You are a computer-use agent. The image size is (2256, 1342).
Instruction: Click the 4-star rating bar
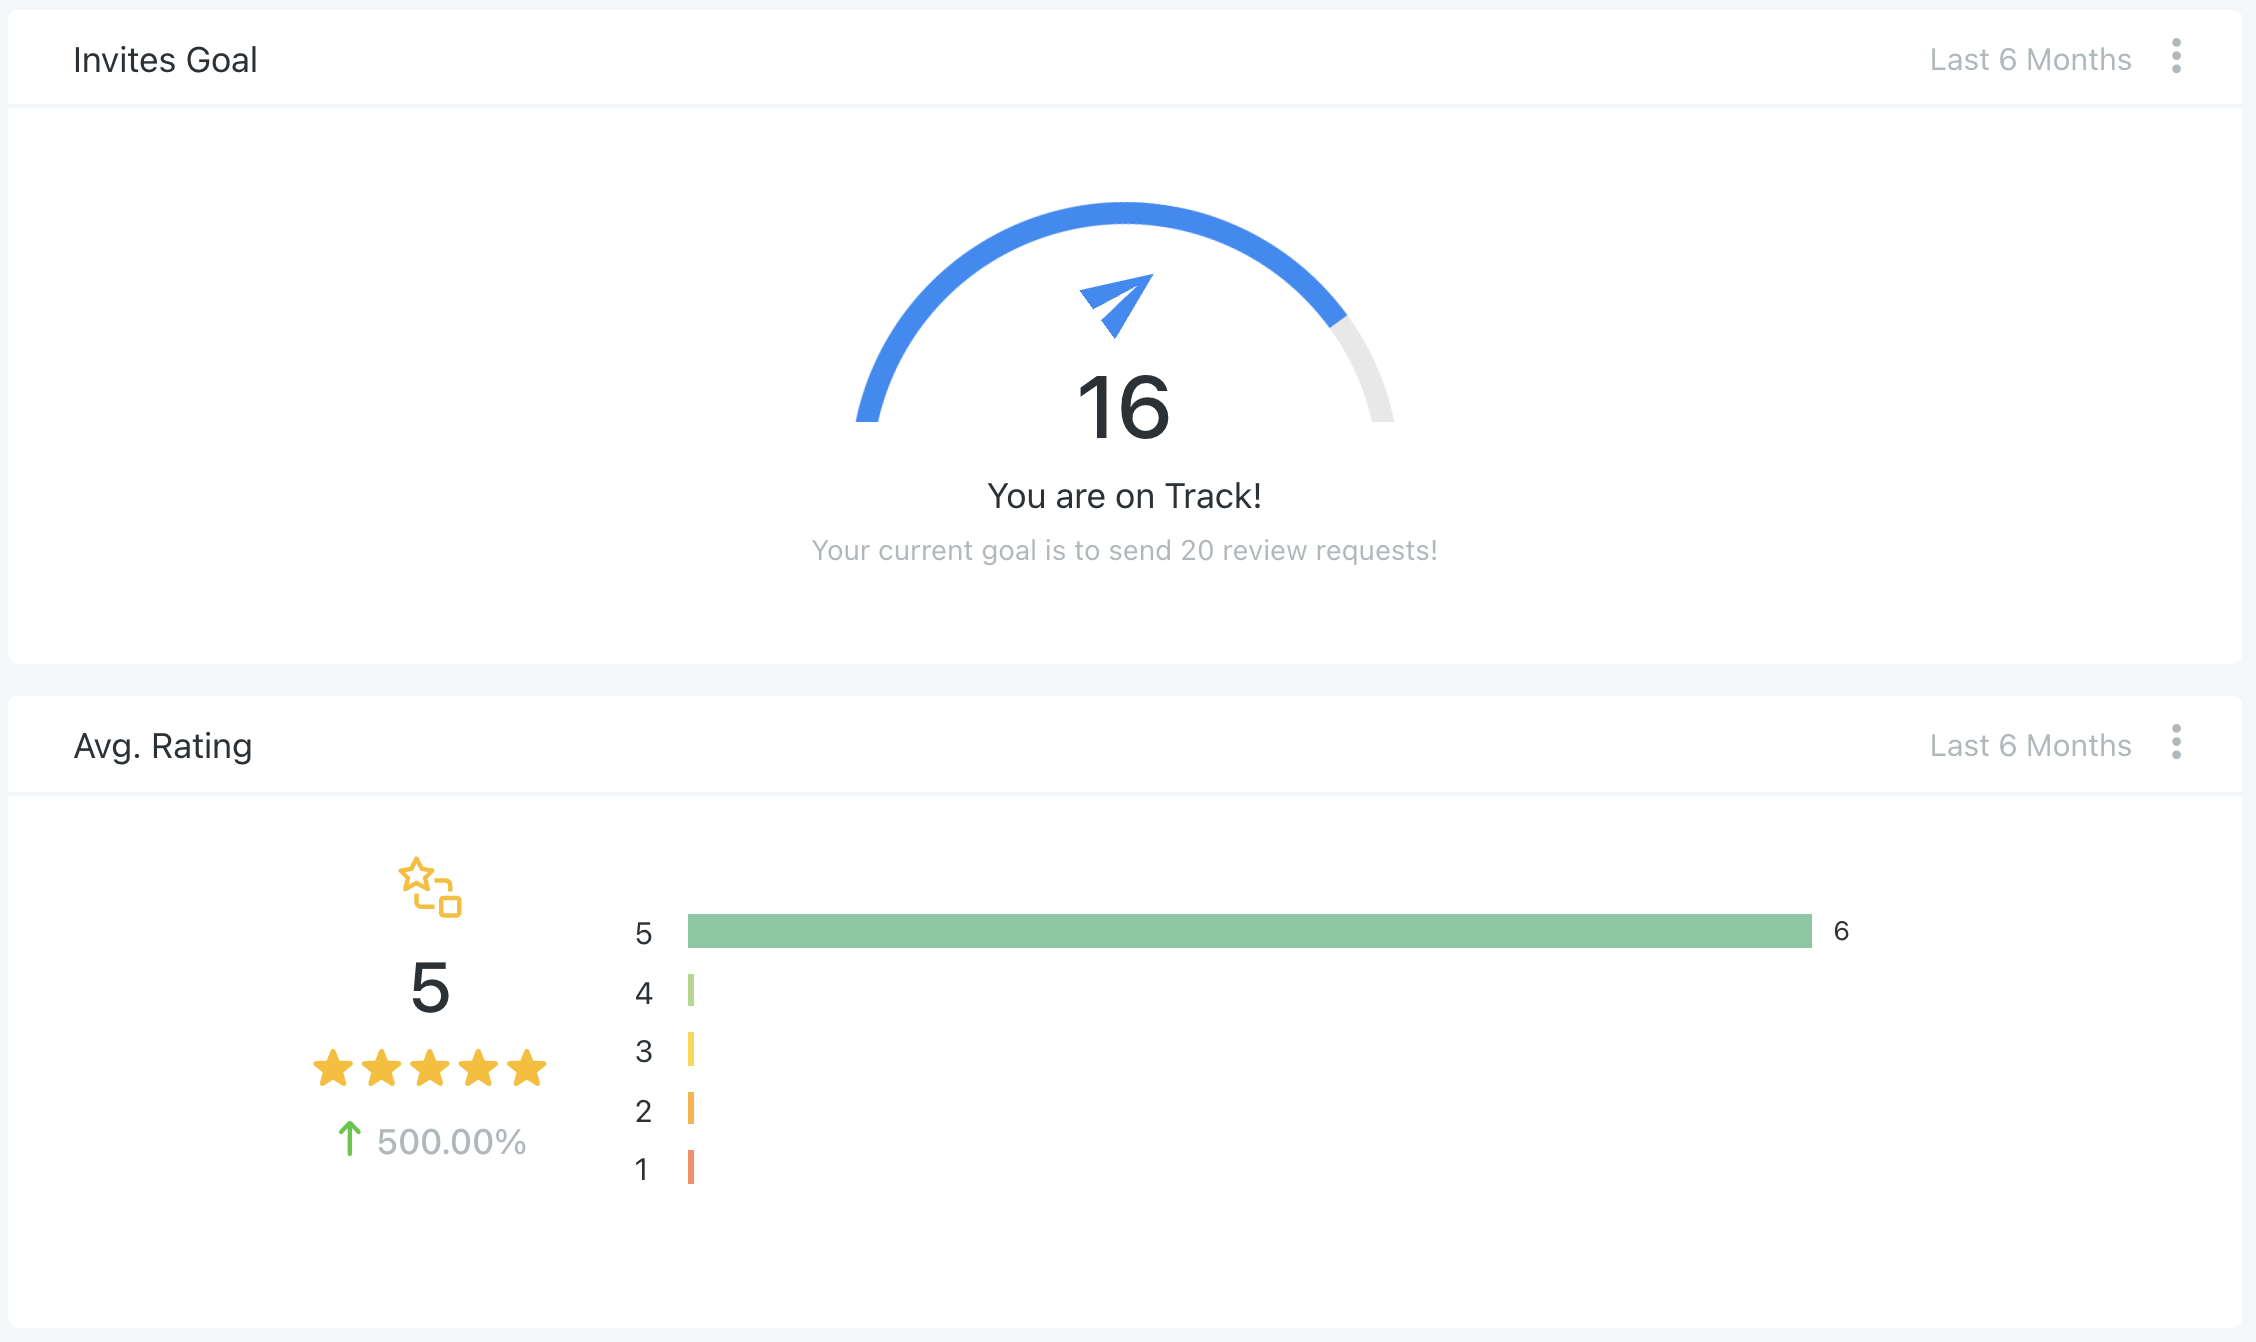691,990
